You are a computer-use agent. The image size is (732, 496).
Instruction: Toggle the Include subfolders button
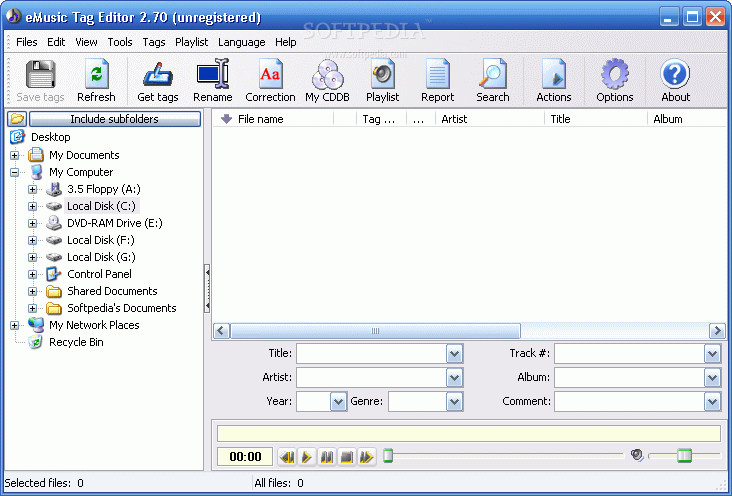115,119
